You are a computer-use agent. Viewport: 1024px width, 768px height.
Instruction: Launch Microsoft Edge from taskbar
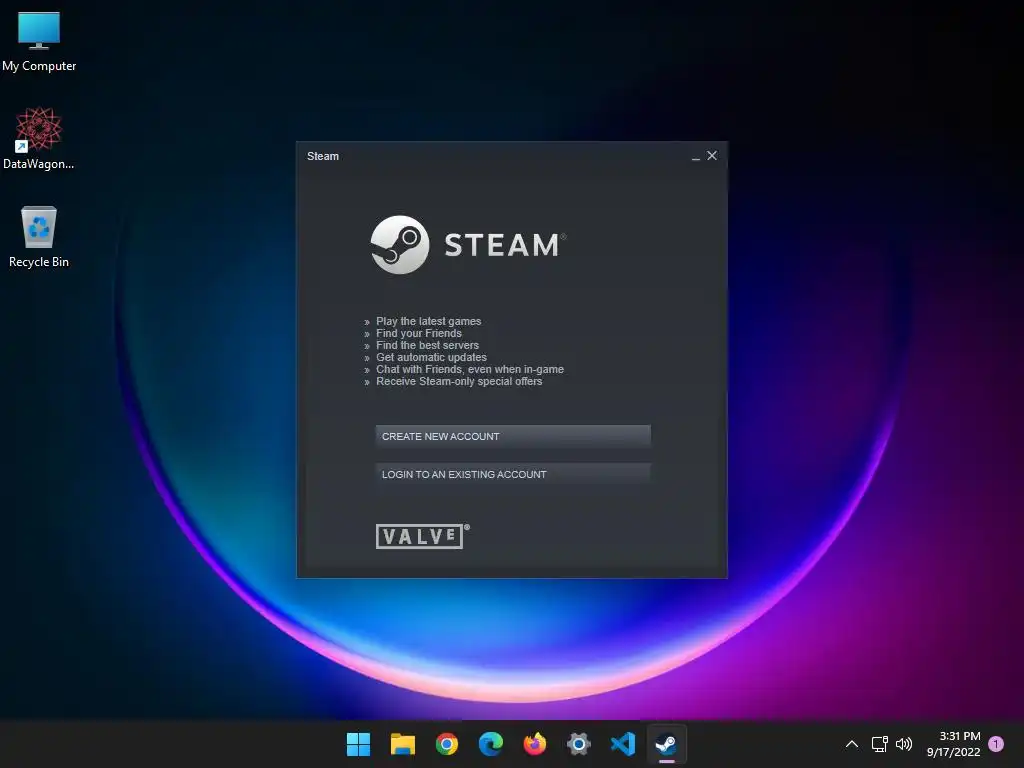click(x=490, y=744)
